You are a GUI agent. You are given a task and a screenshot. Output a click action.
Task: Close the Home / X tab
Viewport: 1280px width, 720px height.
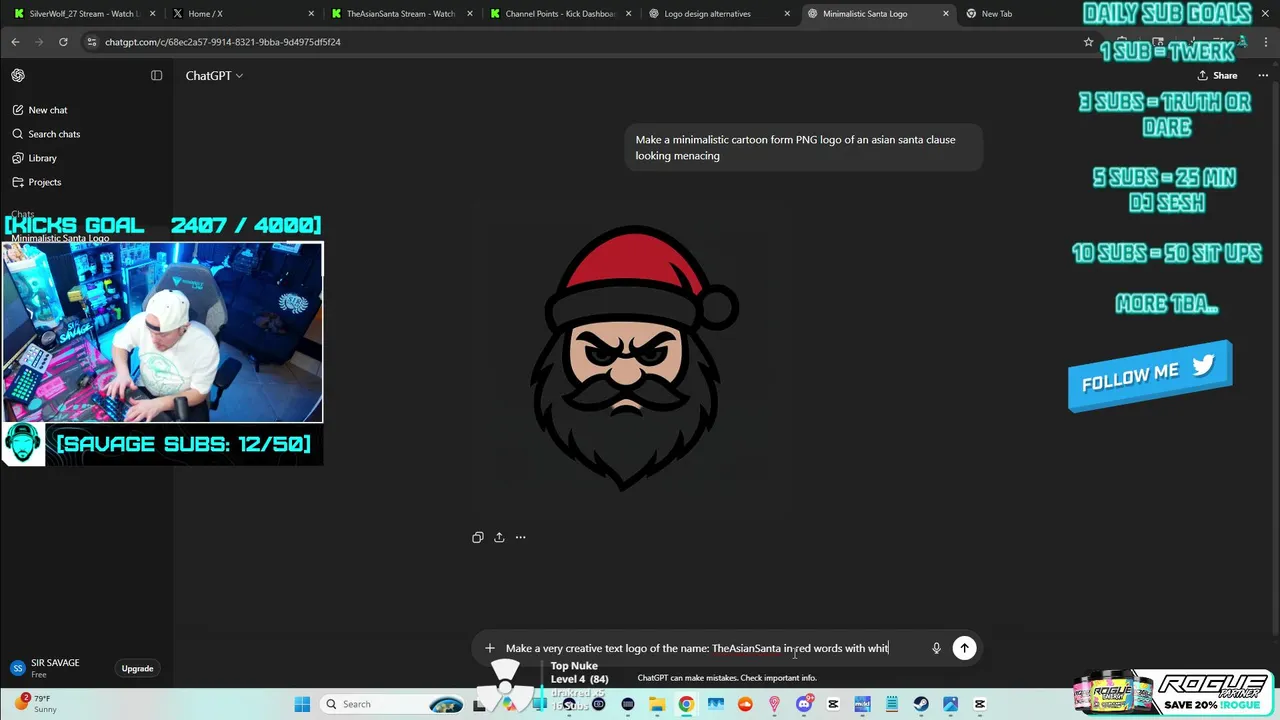coord(311,14)
